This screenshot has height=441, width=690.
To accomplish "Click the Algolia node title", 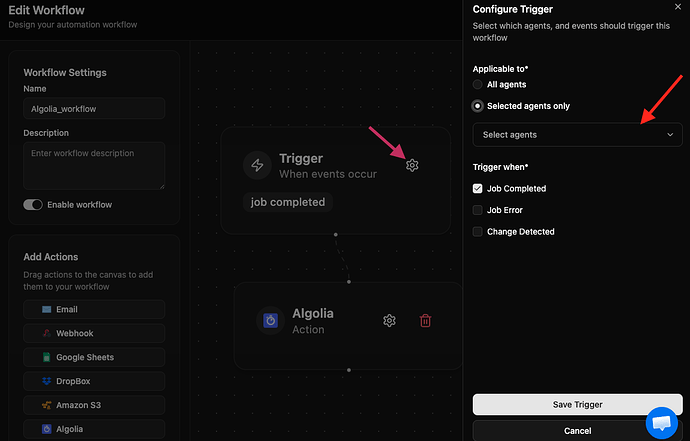I will pos(313,313).
